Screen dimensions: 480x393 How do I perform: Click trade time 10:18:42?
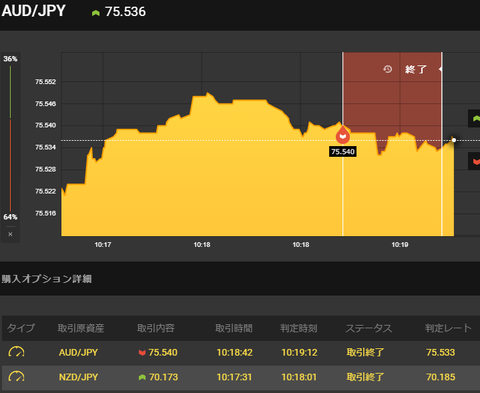[x=235, y=352]
